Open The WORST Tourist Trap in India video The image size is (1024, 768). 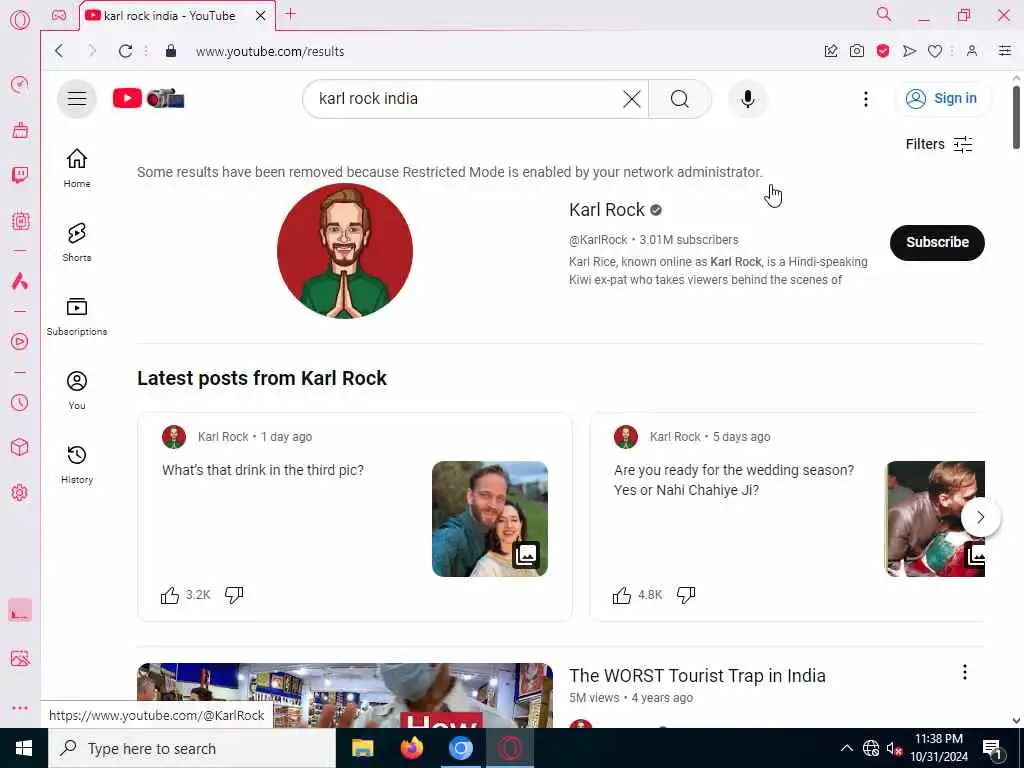coord(697,675)
